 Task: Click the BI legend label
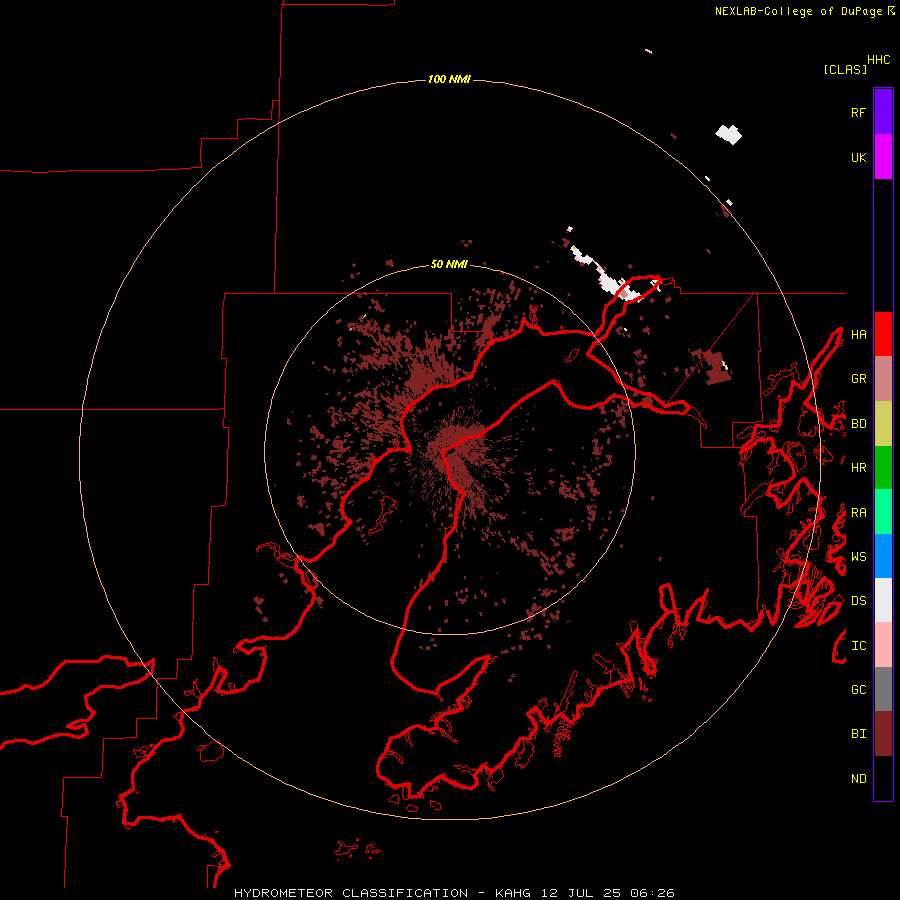point(858,734)
